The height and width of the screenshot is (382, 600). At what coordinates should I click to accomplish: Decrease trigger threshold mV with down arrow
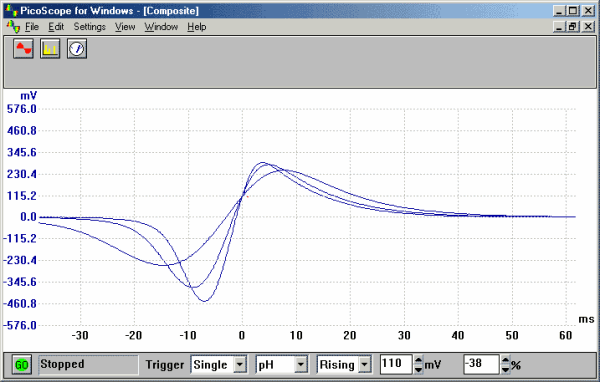coord(419,369)
